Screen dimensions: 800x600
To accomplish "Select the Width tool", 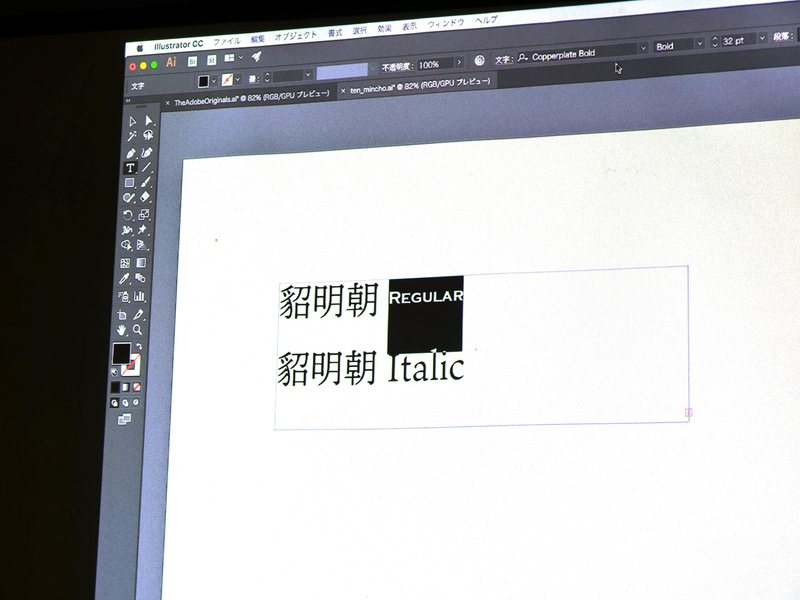I will 127,230.
